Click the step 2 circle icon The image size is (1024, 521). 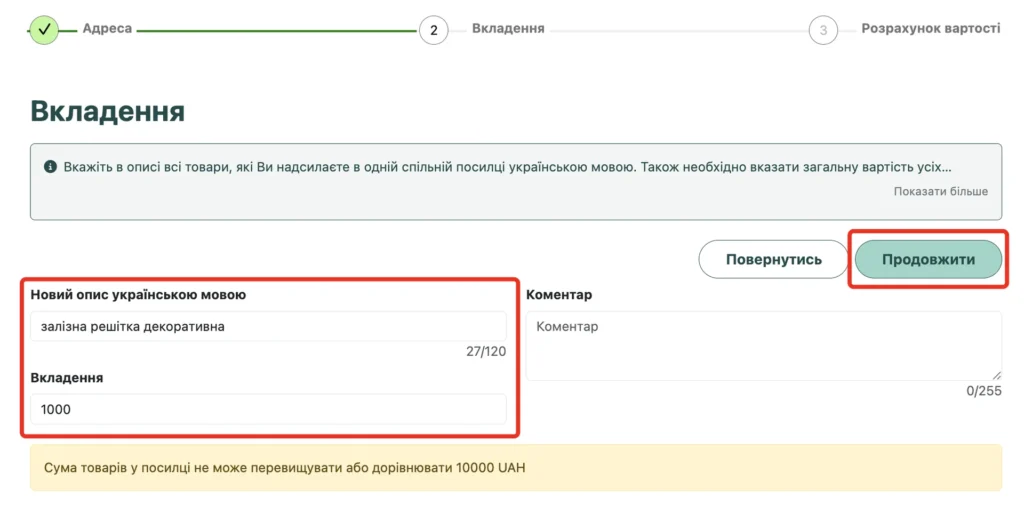point(433,30)
